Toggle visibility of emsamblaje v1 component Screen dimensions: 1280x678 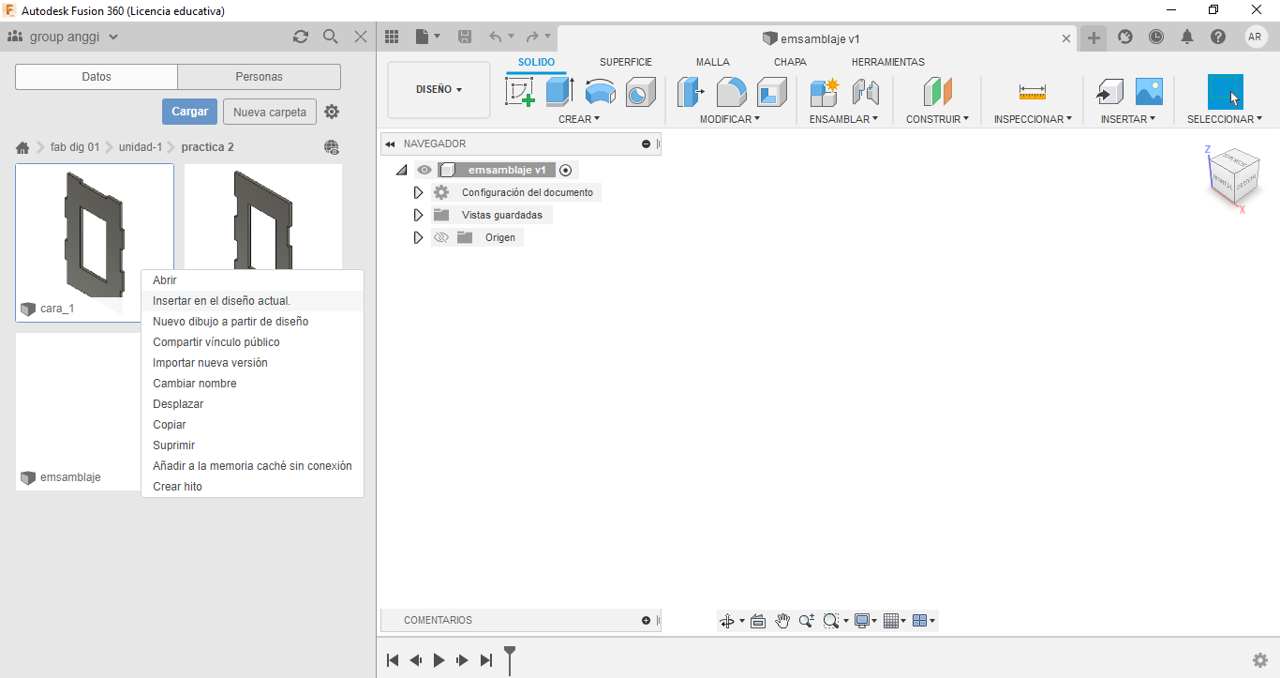(x=424, y=170)
